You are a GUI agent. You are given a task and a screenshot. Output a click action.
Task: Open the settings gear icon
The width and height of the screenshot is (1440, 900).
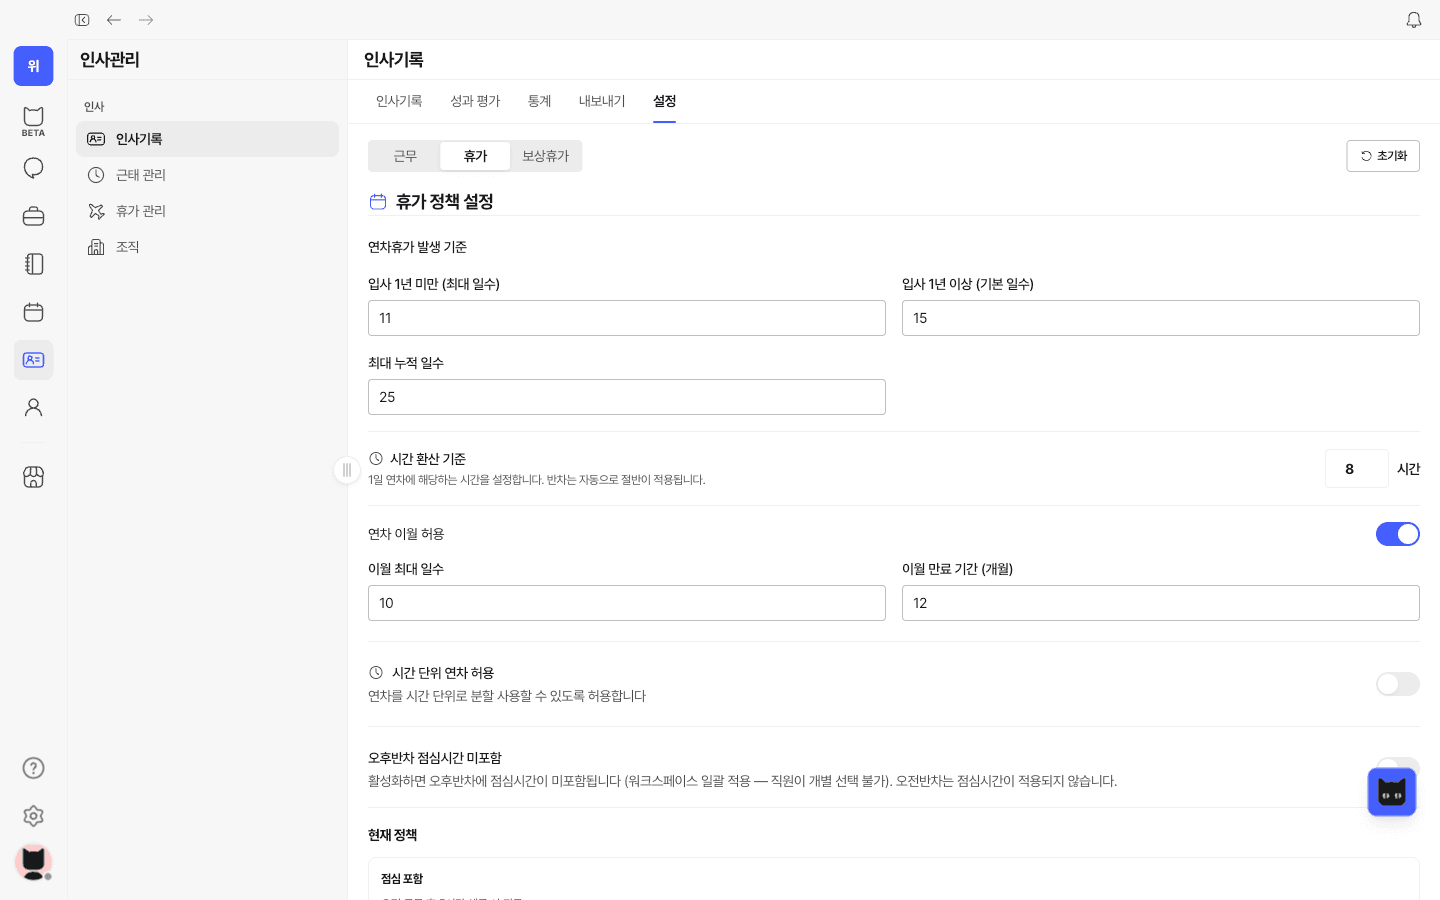pyautogui.click(x=33, y=816)
